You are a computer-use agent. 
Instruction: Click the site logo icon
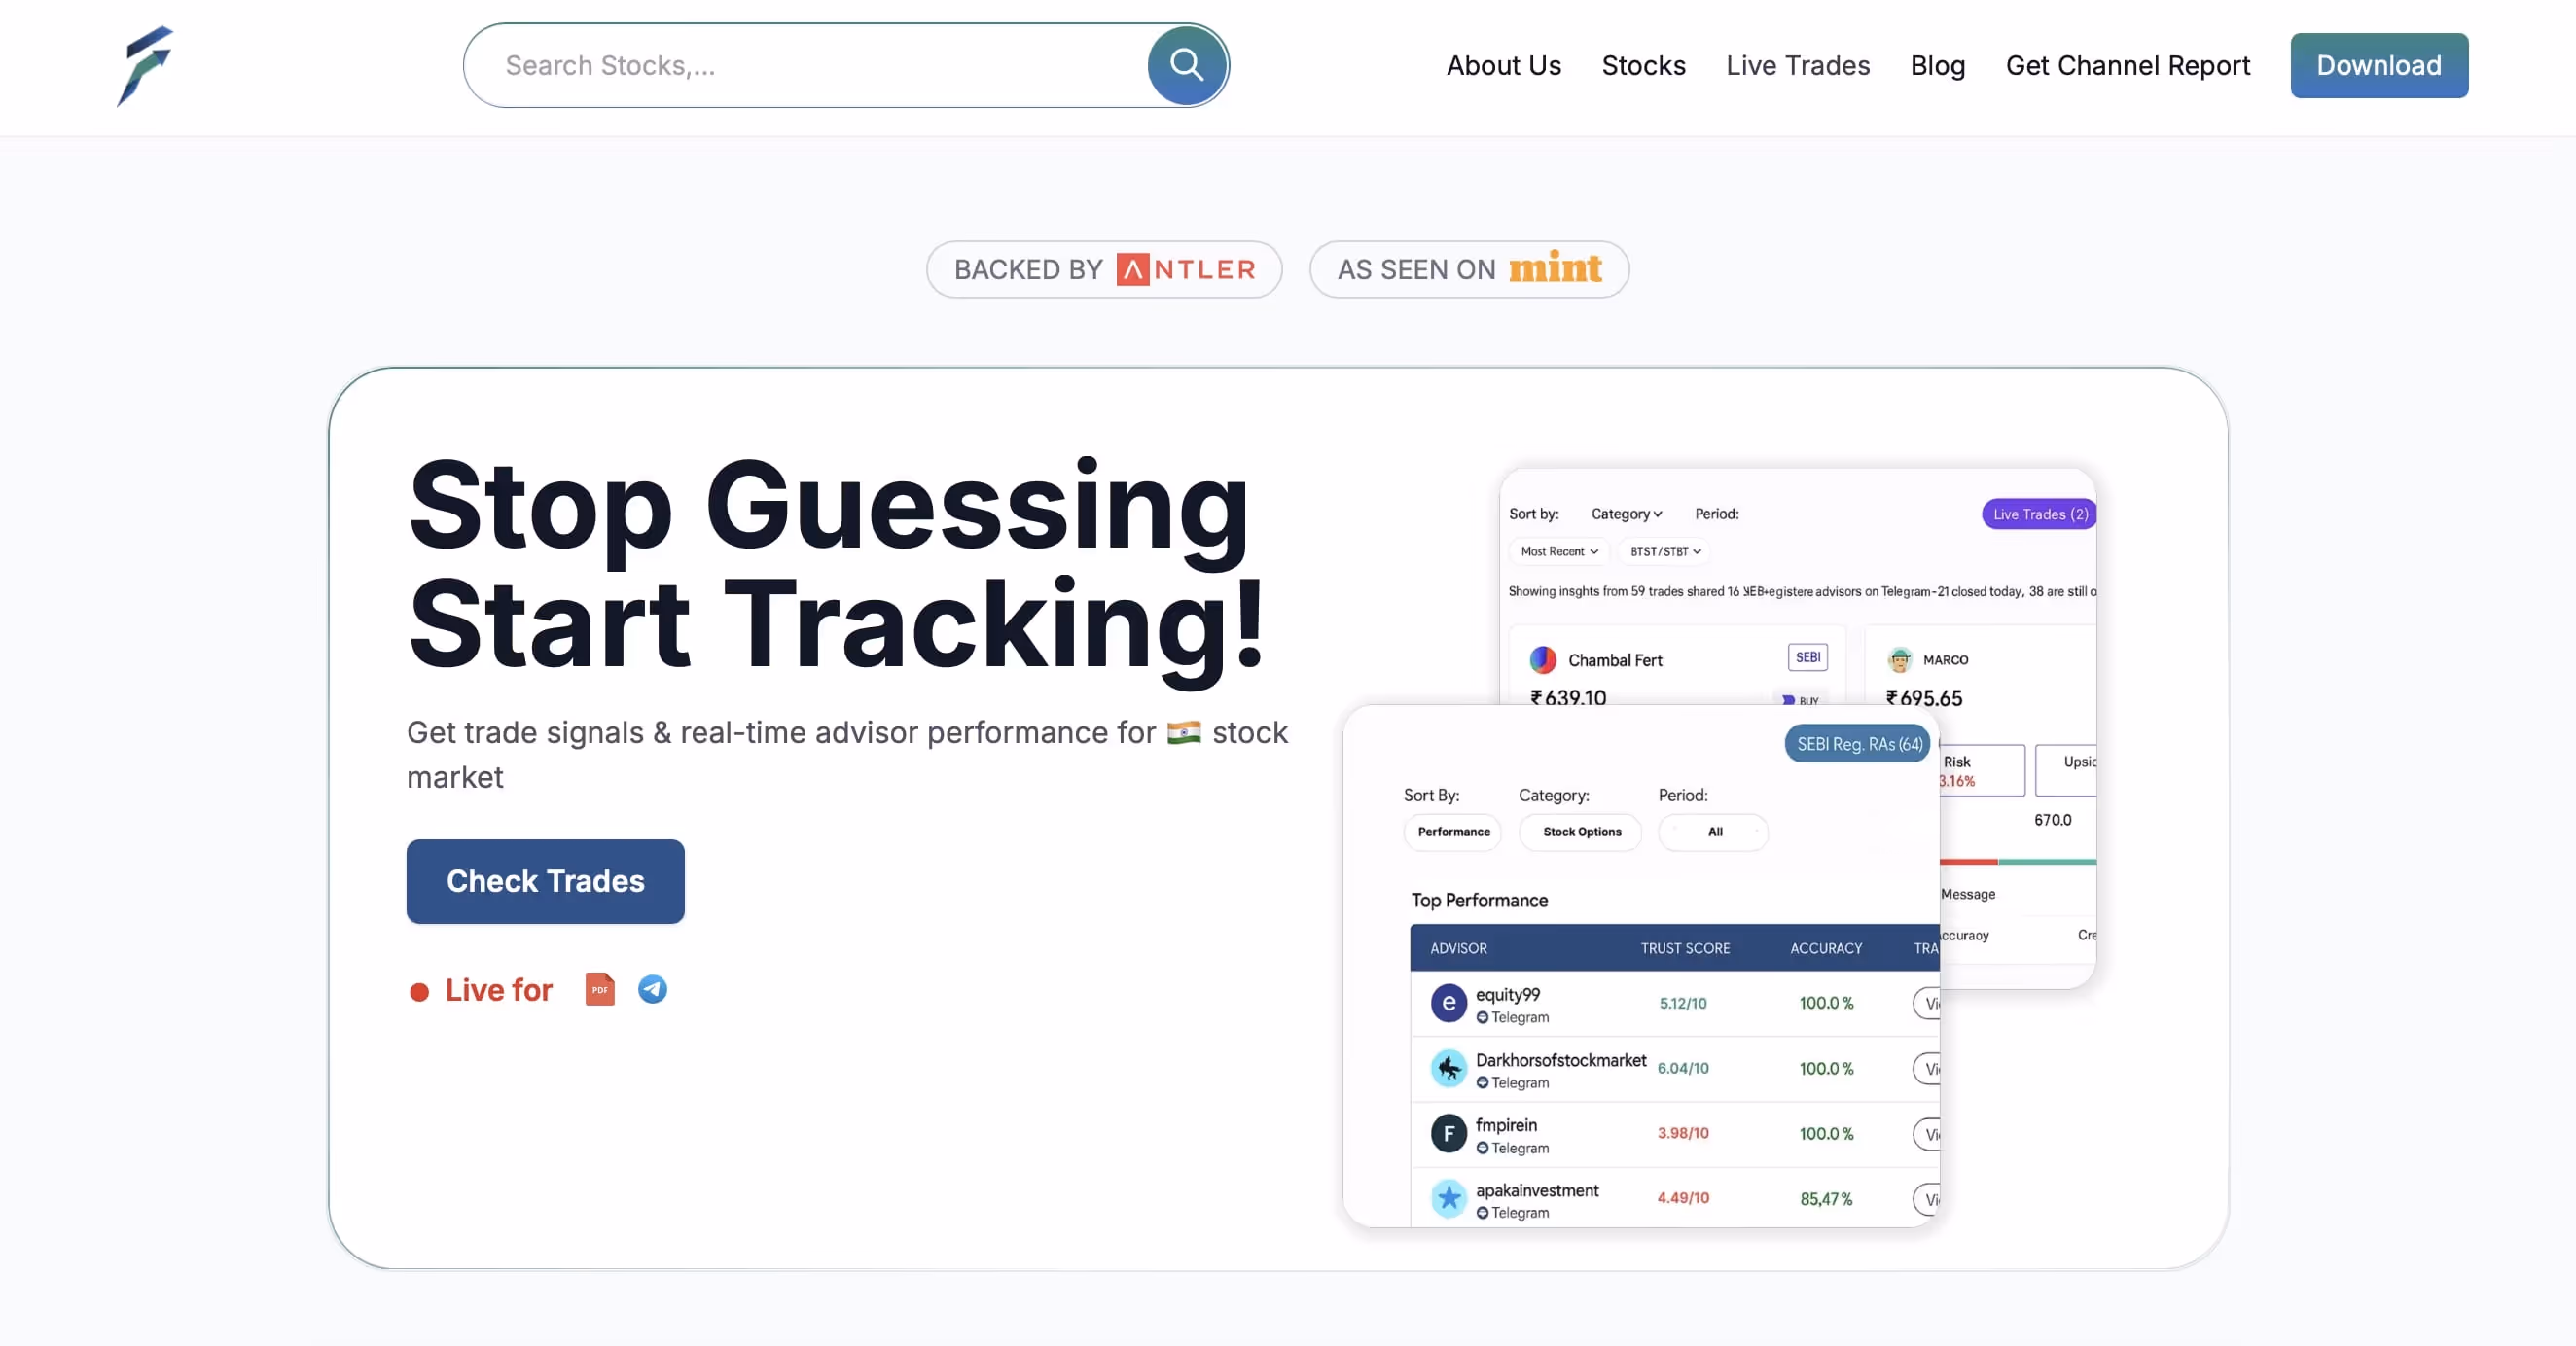tap(145, 66)
